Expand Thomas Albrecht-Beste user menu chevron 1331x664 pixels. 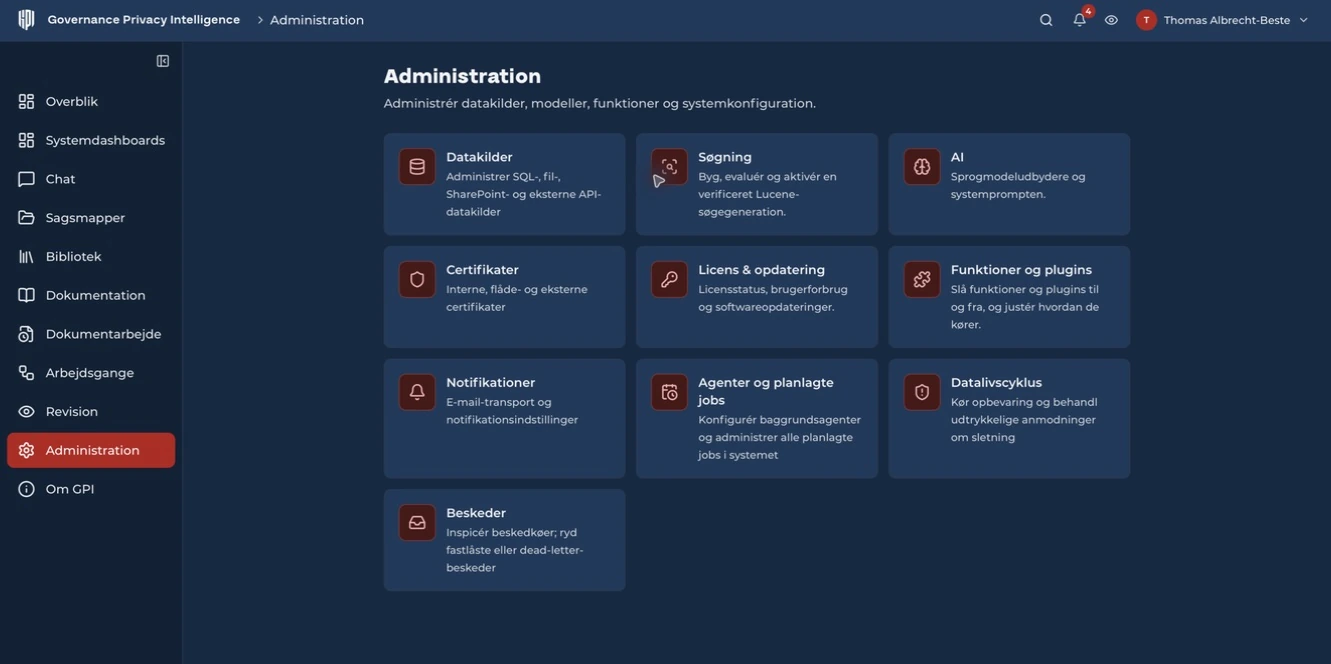tap(1303, 20)
